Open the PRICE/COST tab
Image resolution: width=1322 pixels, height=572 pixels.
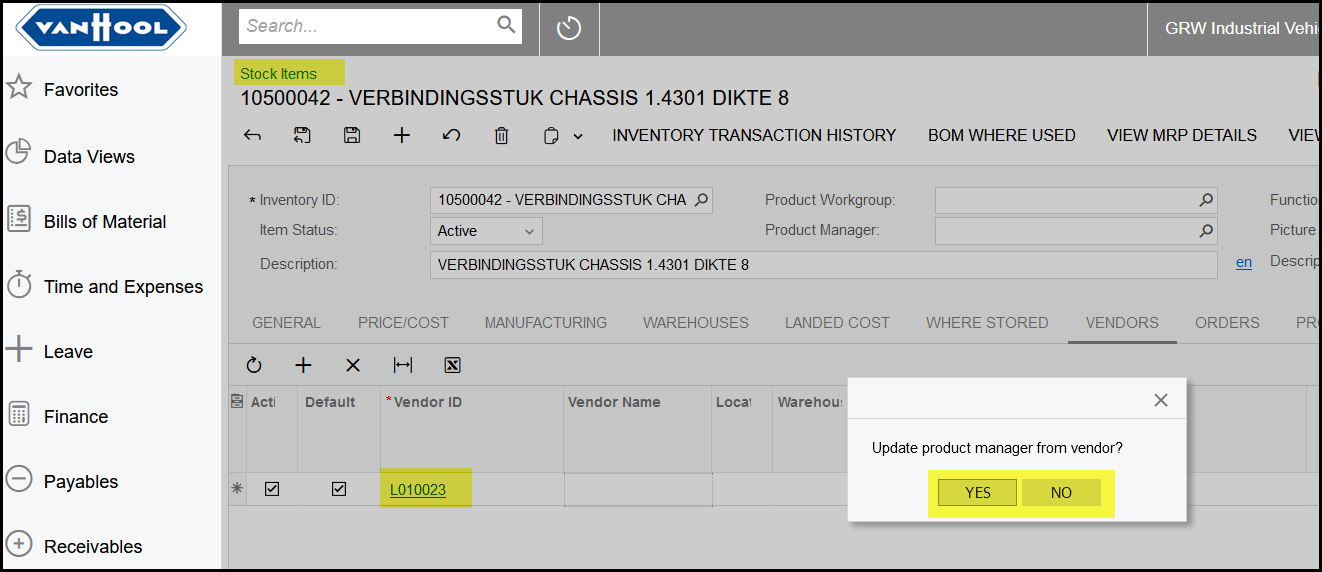pyautogui.click(x=403, y=323)
